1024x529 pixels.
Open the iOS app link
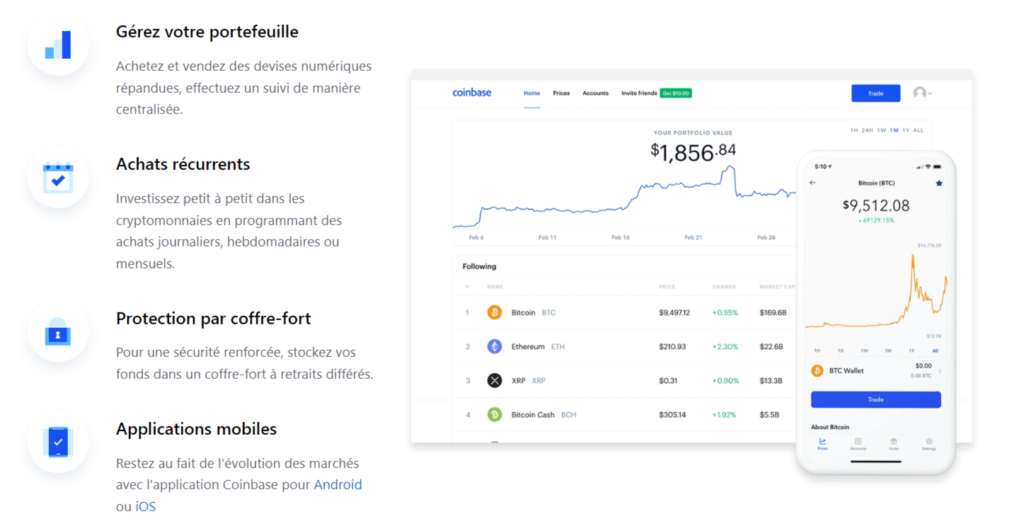coord(146,507)
